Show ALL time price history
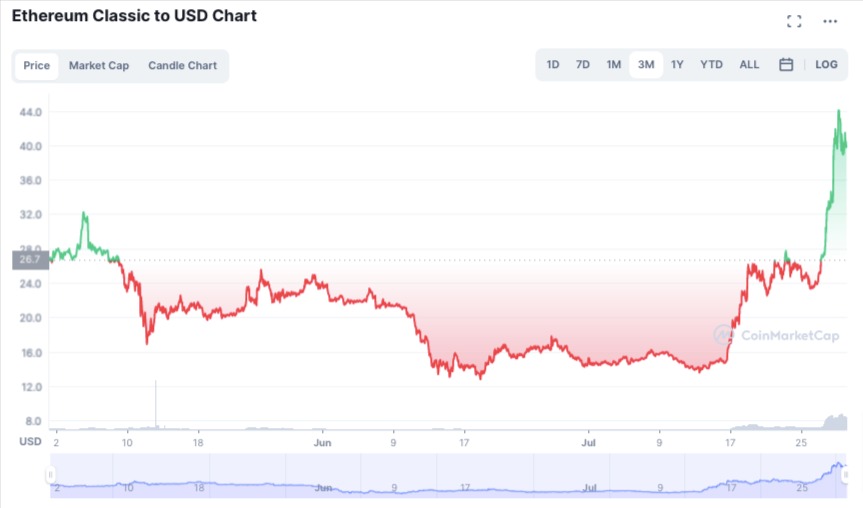 click(749, 65)
